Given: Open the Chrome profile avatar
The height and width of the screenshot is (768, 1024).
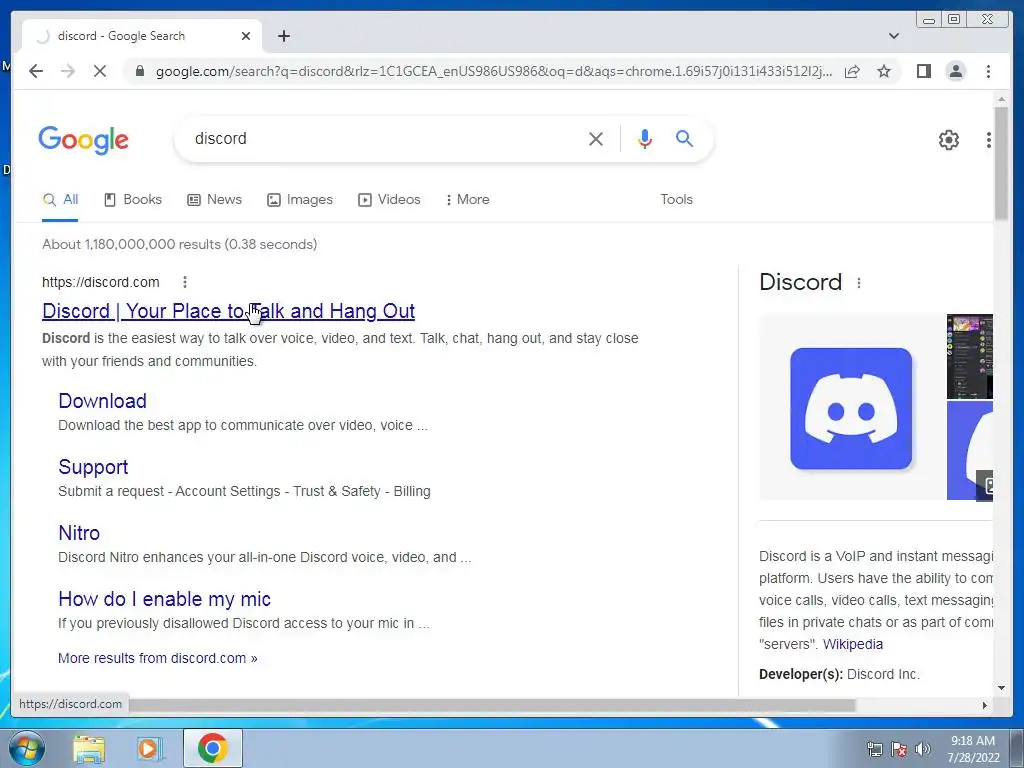Looking at the screenshot, I should click(x=955, y=71).
